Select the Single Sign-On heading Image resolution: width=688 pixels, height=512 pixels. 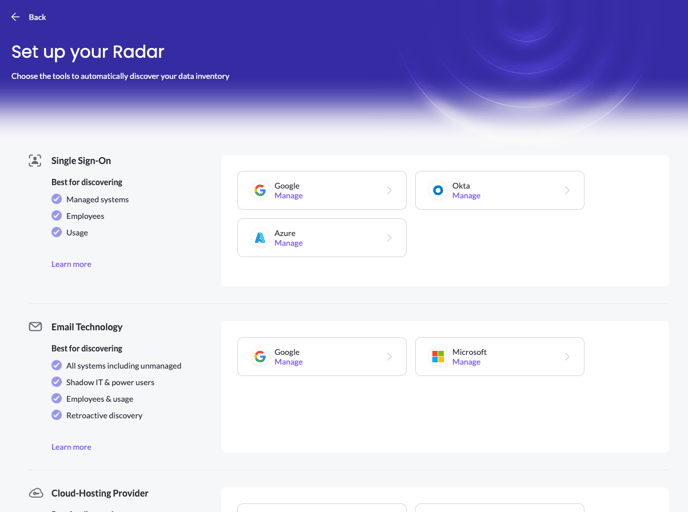click(81, 161)
